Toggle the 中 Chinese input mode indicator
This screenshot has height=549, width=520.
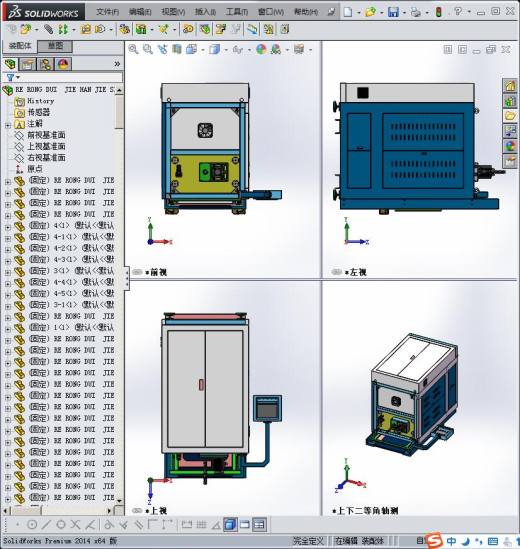(451, 541)
